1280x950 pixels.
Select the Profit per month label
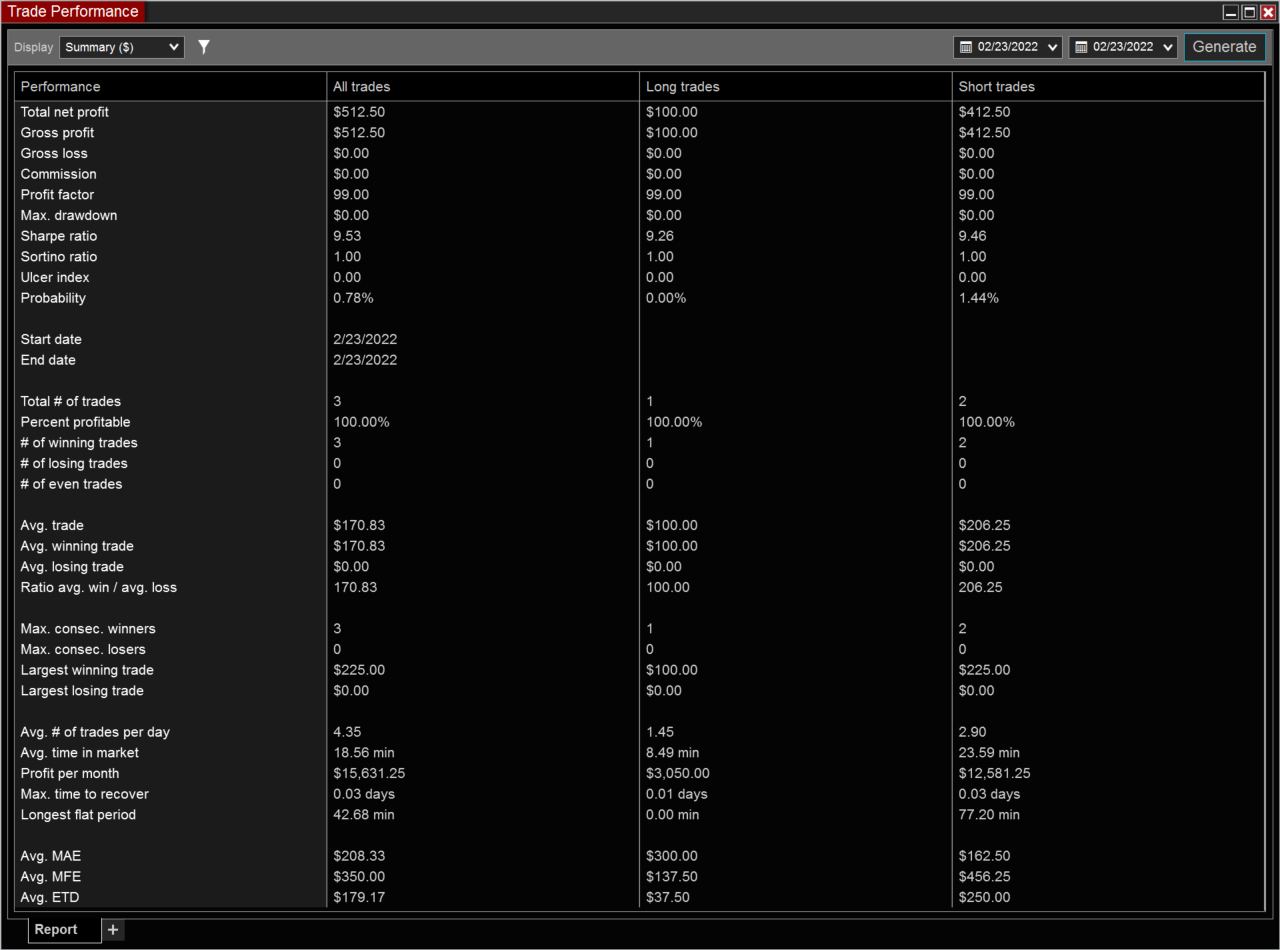[70, 773]
